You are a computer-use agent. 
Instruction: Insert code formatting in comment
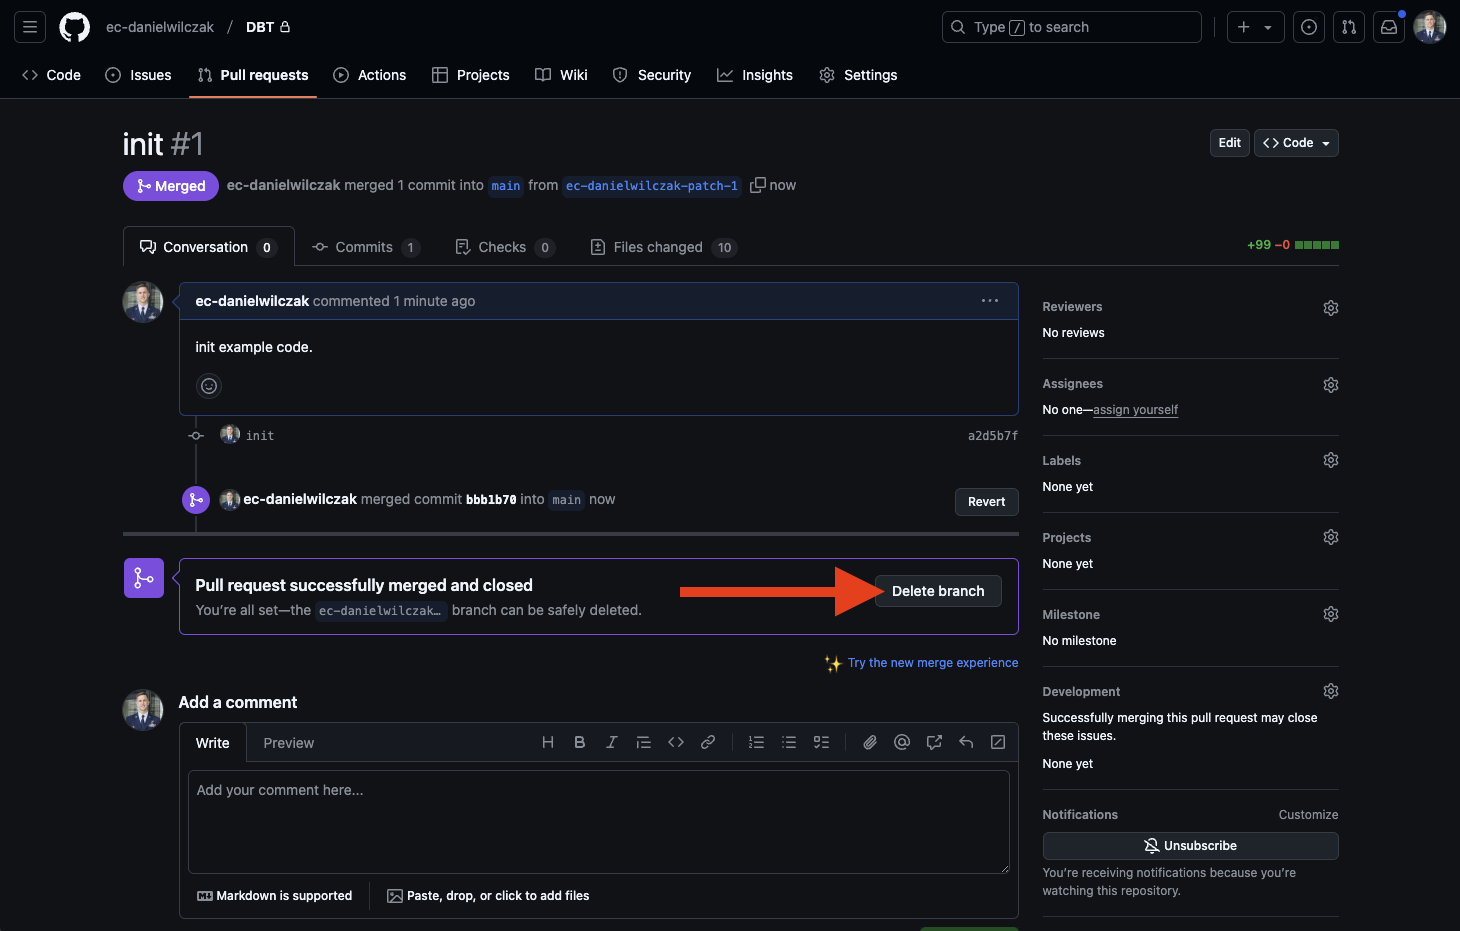[676, 742]
